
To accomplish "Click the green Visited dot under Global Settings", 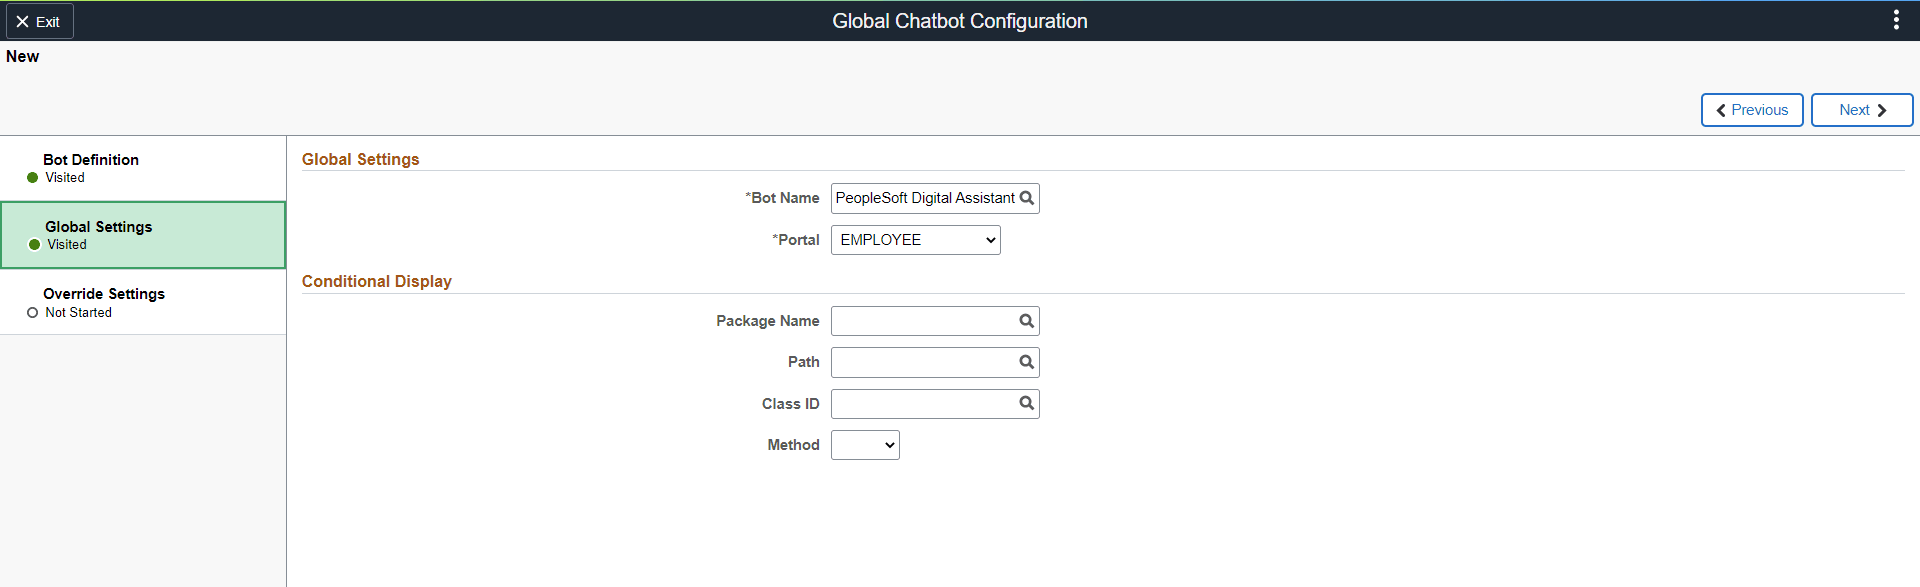I will point(35,245).
